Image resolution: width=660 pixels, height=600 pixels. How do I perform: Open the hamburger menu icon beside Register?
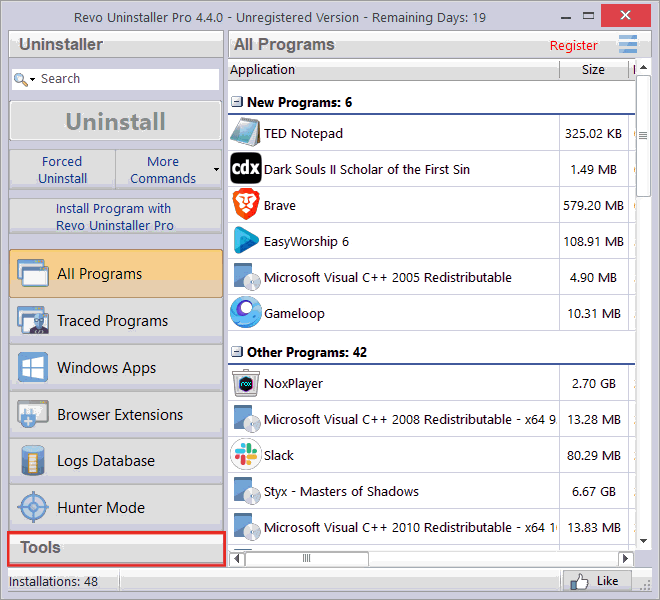coord(628,44)
